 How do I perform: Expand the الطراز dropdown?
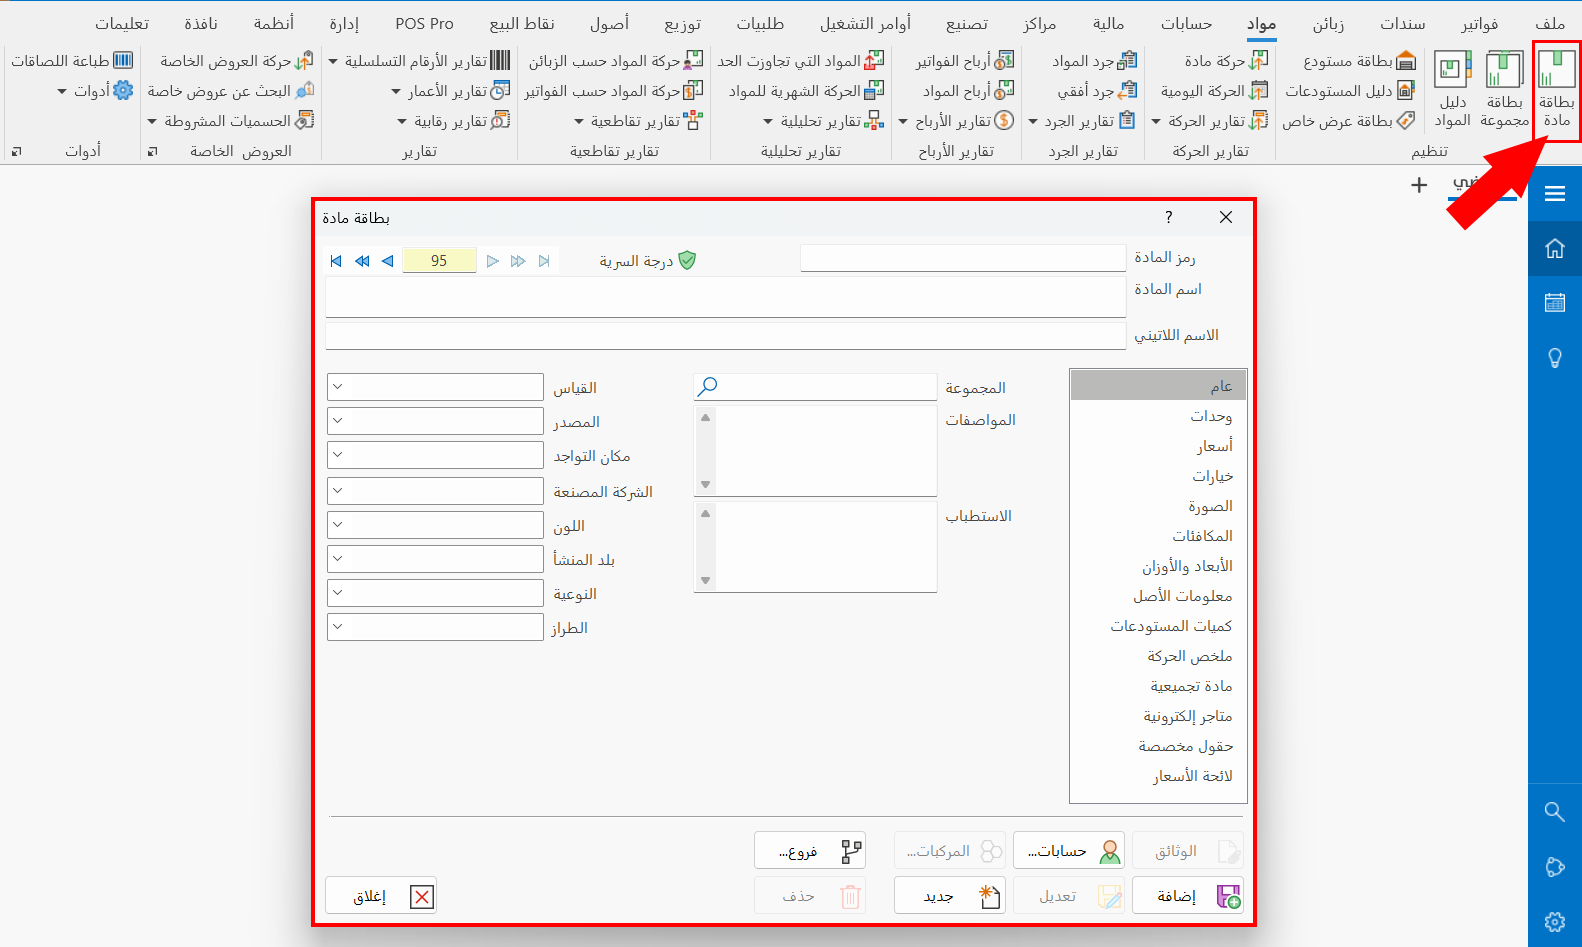pyautogui.click(x=338, y=627)
